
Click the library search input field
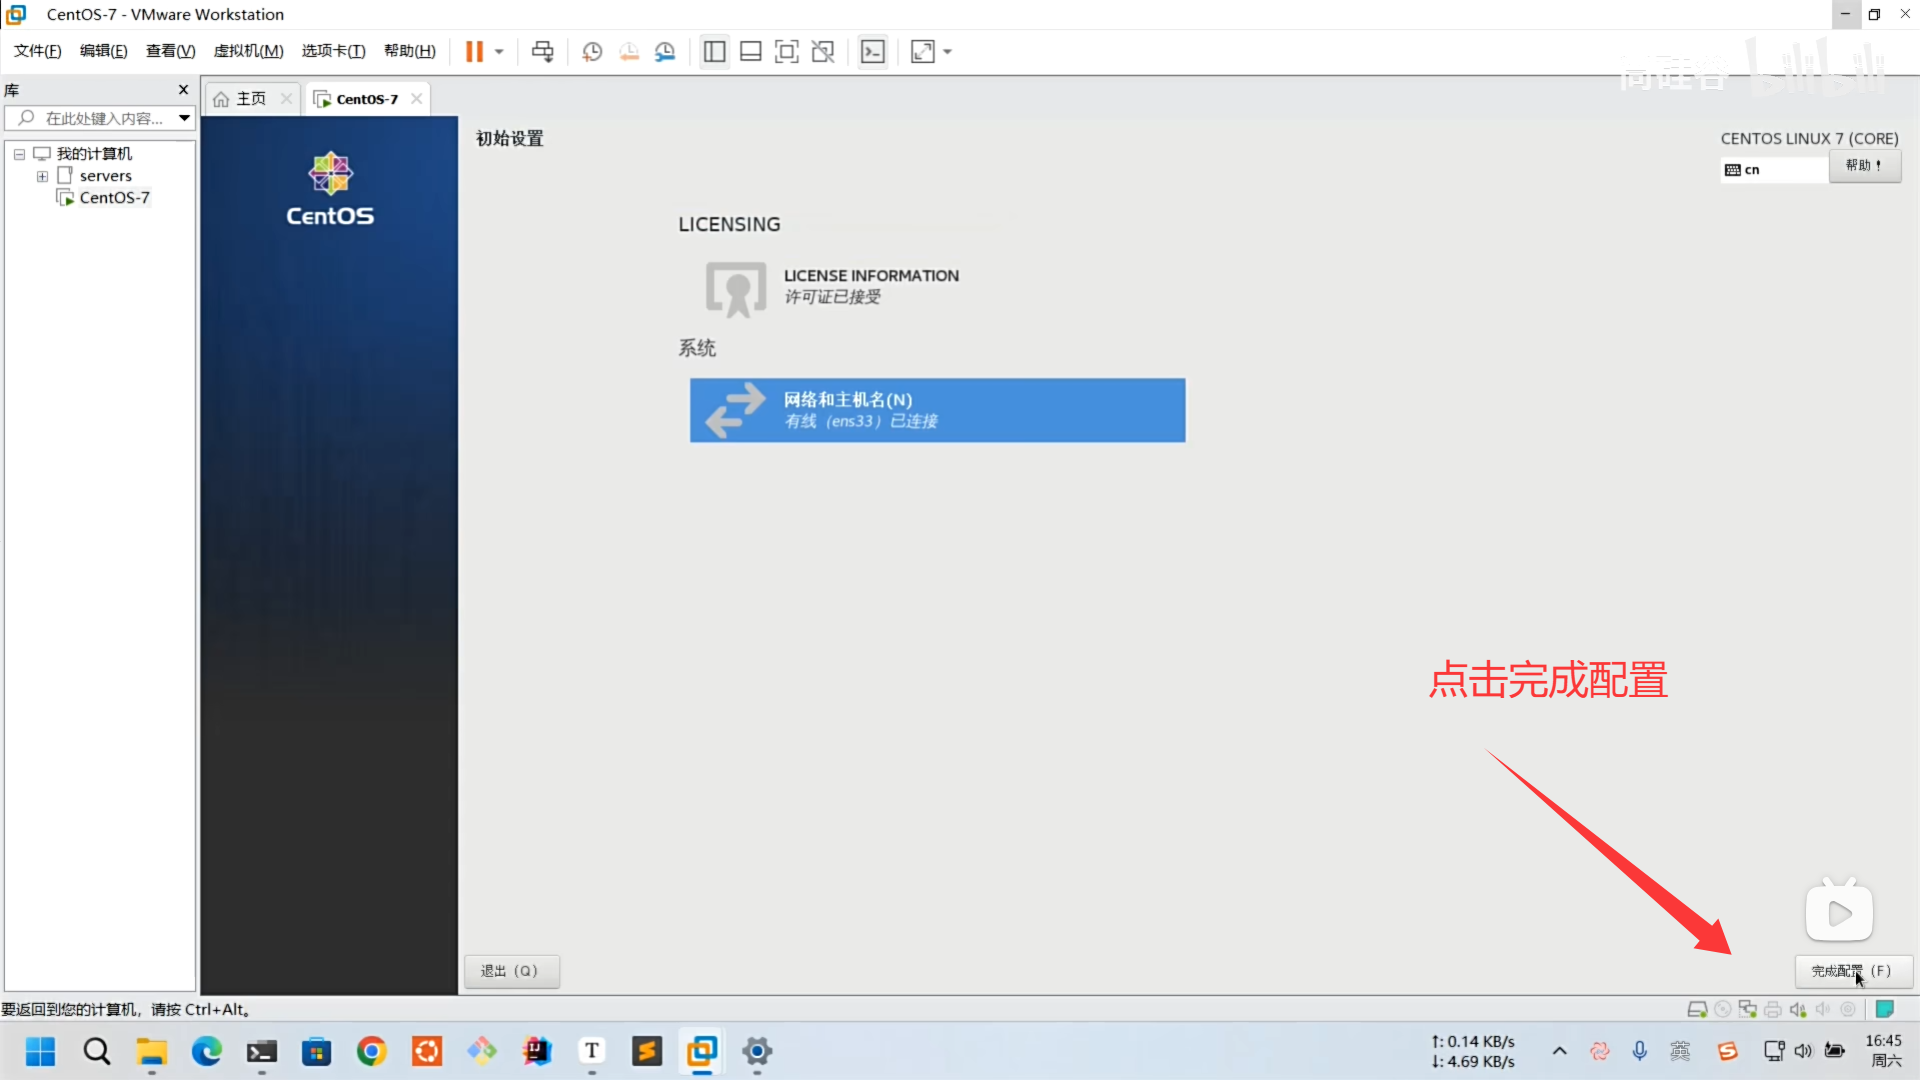tap(104, 118)
